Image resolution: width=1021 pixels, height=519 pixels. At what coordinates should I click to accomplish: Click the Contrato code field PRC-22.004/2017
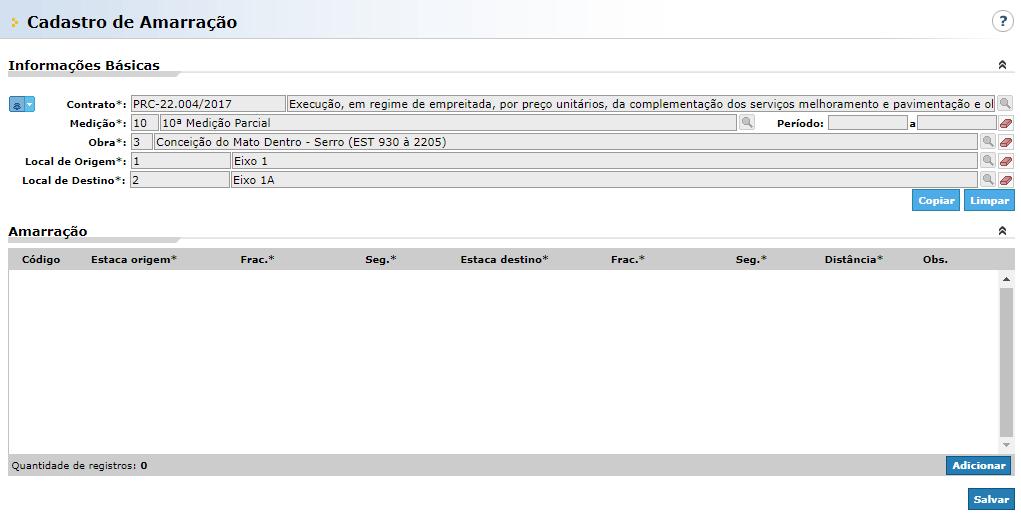pos(208,104)
